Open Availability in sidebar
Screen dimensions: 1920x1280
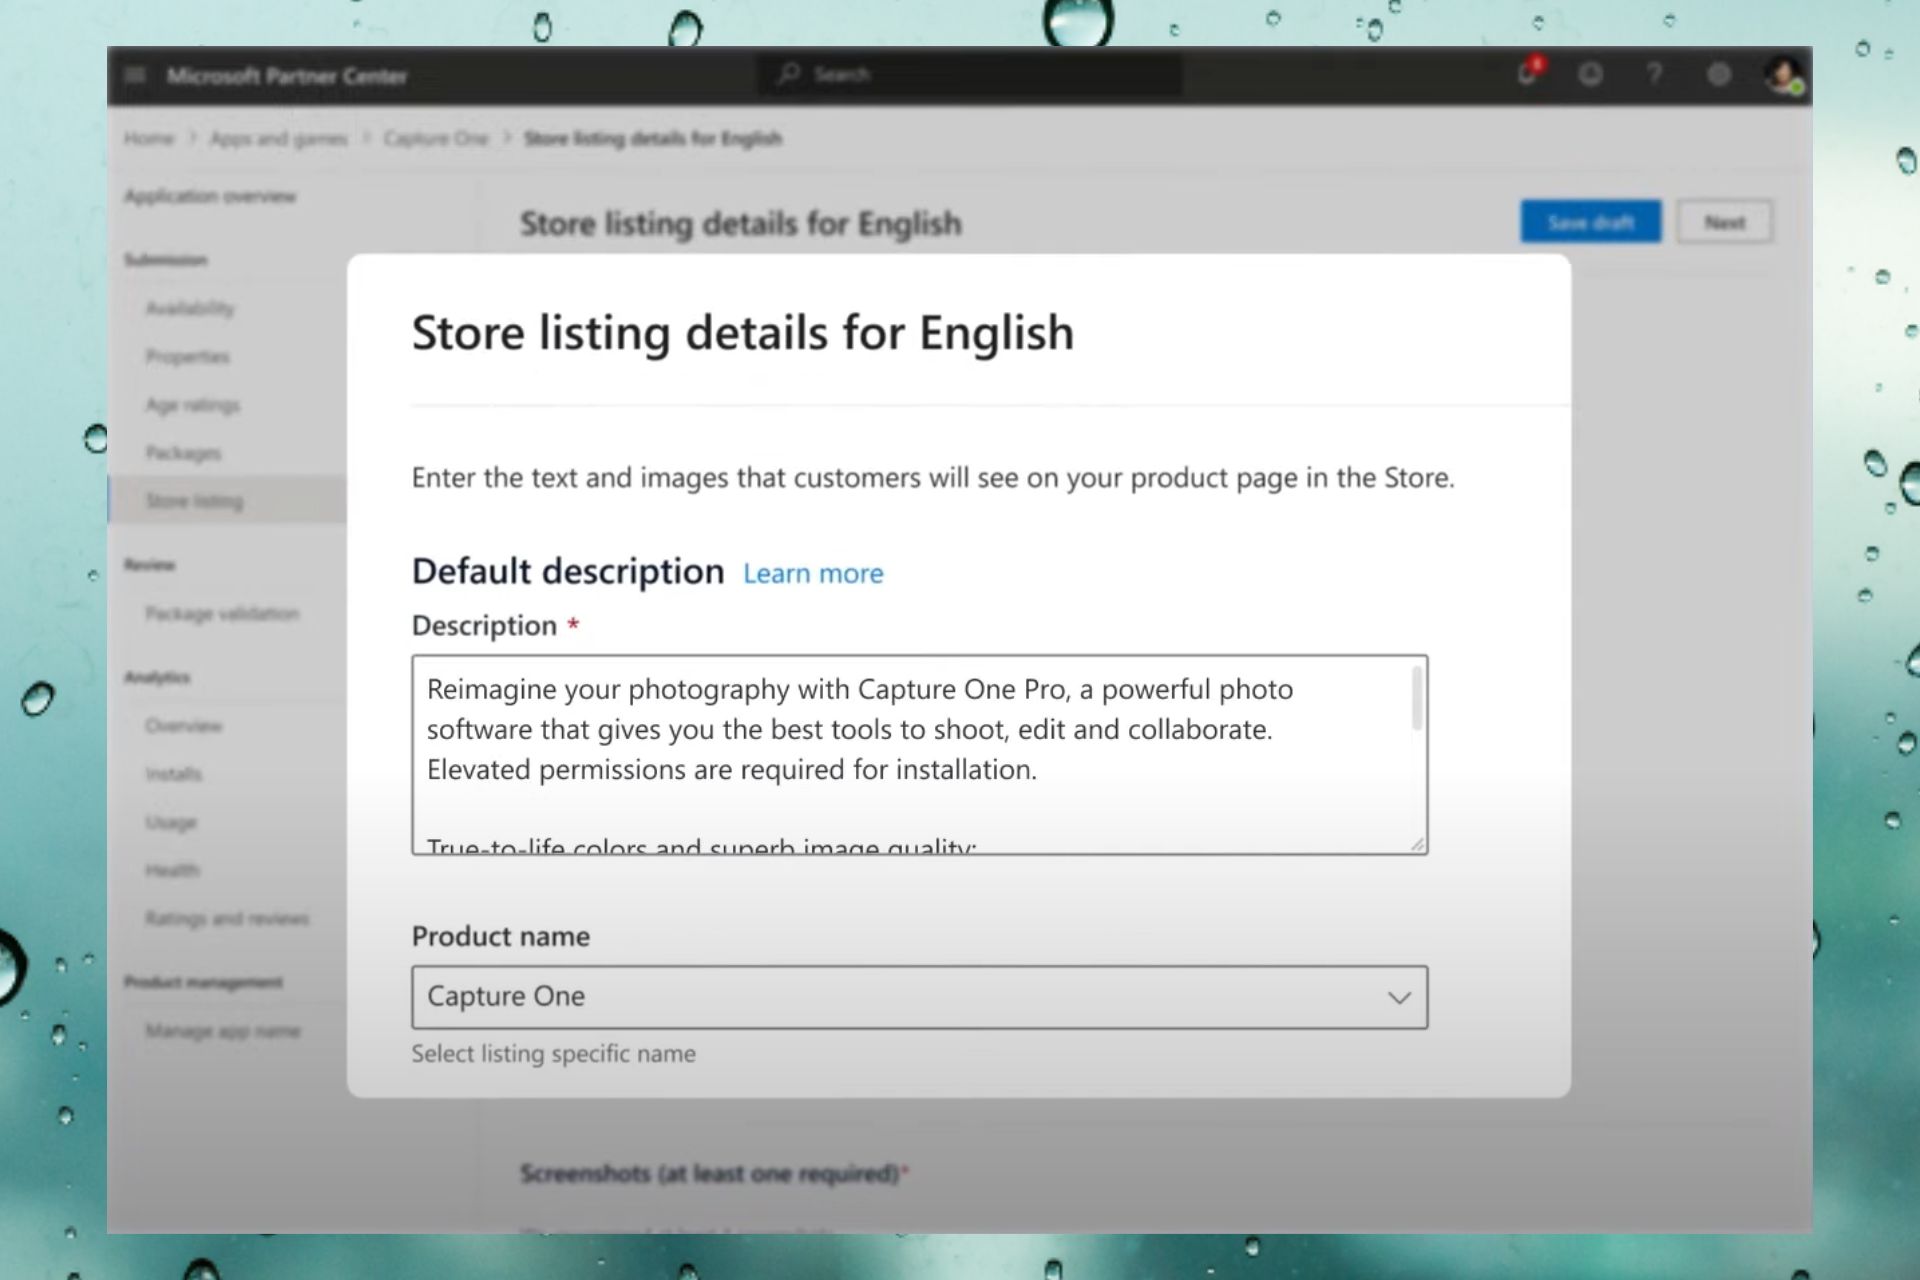click(190, 308)
